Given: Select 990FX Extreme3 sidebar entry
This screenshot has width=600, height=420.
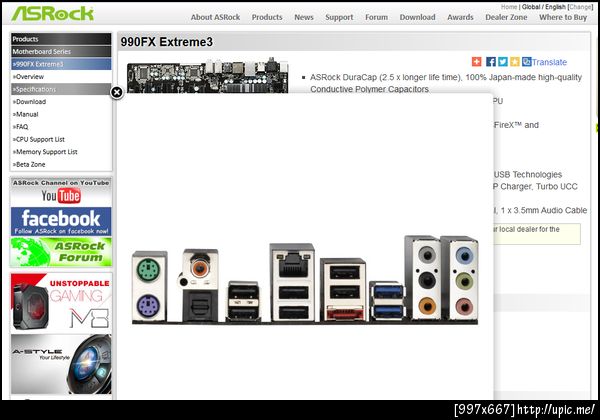Looking at the screenshot, I should 61,64.
